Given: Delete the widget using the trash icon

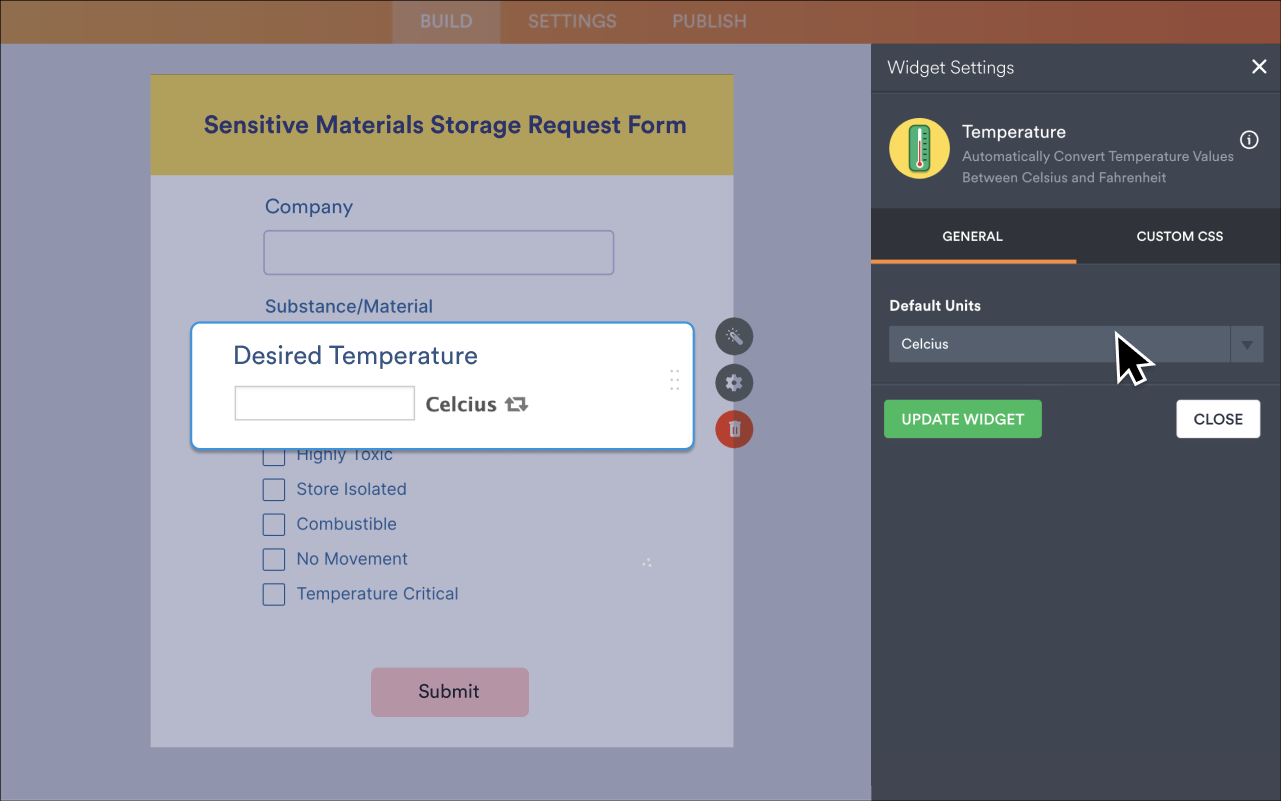Looking at the screenshot, I should pyautogui.click(x=734, y=429).
